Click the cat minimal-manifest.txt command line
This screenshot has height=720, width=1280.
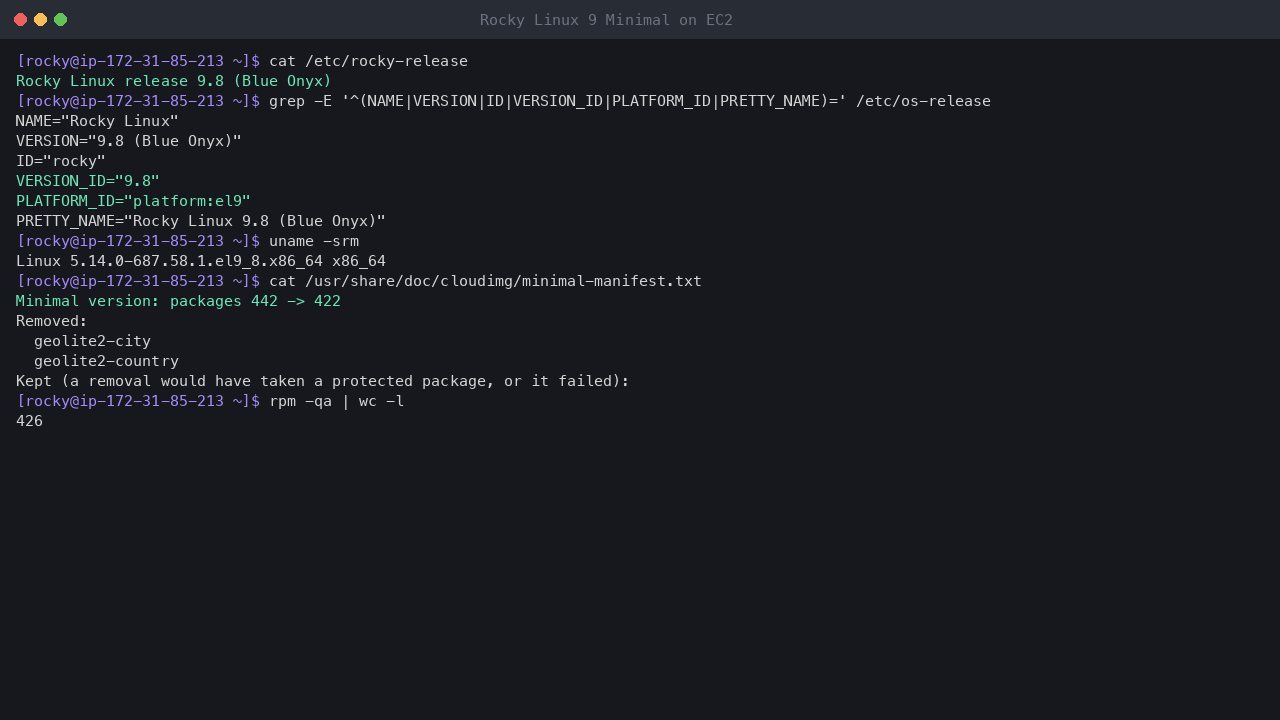coord(359,281)
